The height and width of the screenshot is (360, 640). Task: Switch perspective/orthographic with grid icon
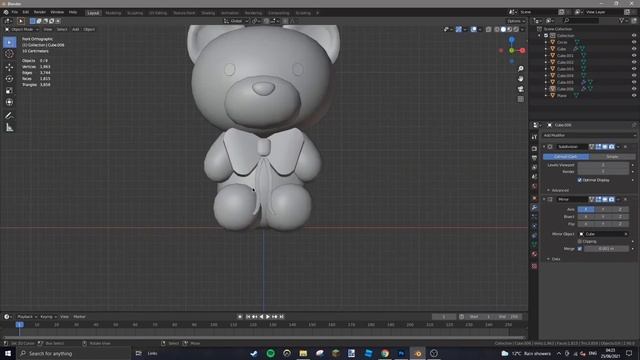tap(520, 99)
